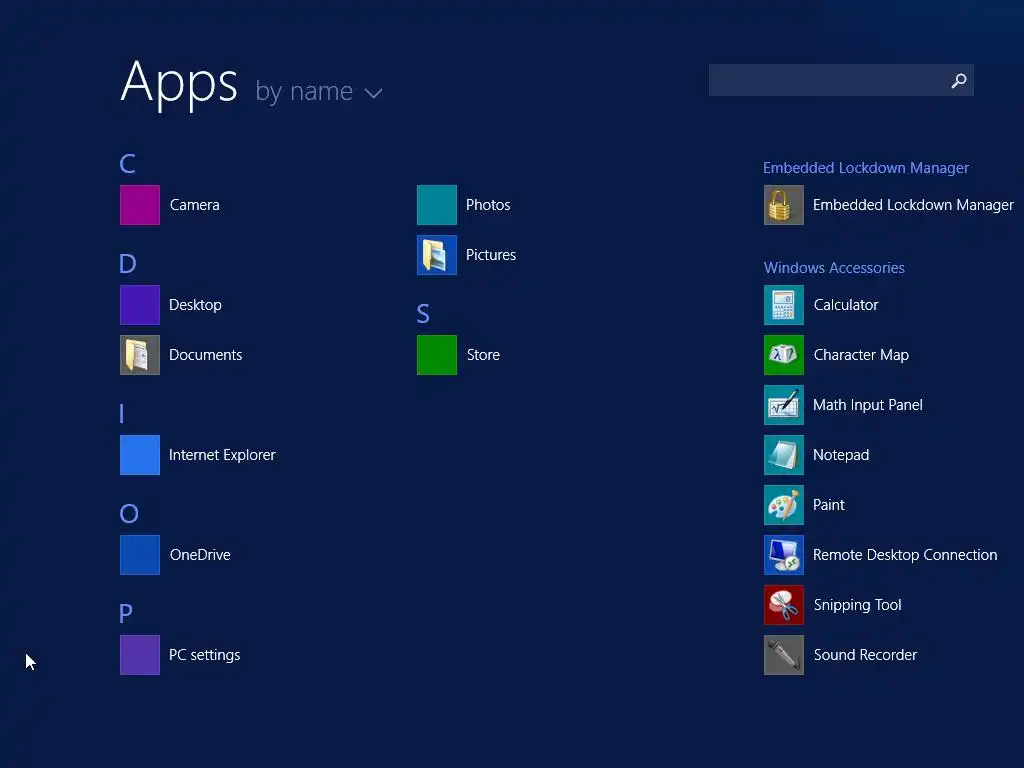Click the 'Photos' label text
This screenshot has width=1024, height=768.
pyautogui.click(x=488, y=205)
